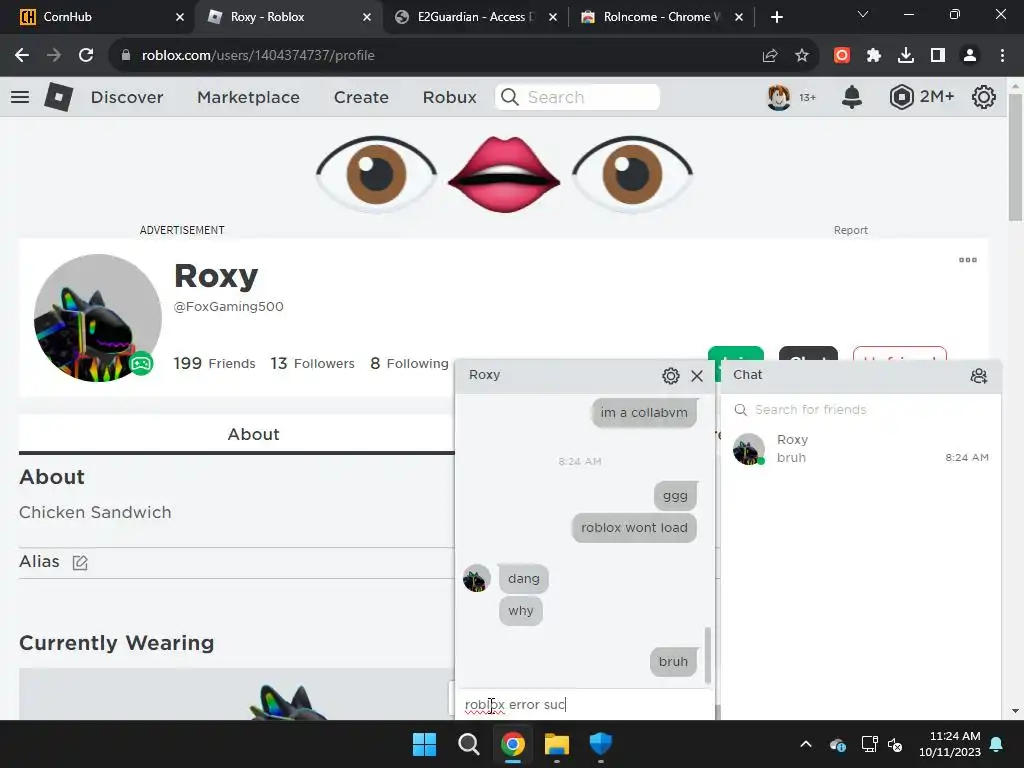Image resolution: width=1024 pixels, height=768 pixels.
Task: Close the Roxy chat conversation window
Action: (697, 376)
